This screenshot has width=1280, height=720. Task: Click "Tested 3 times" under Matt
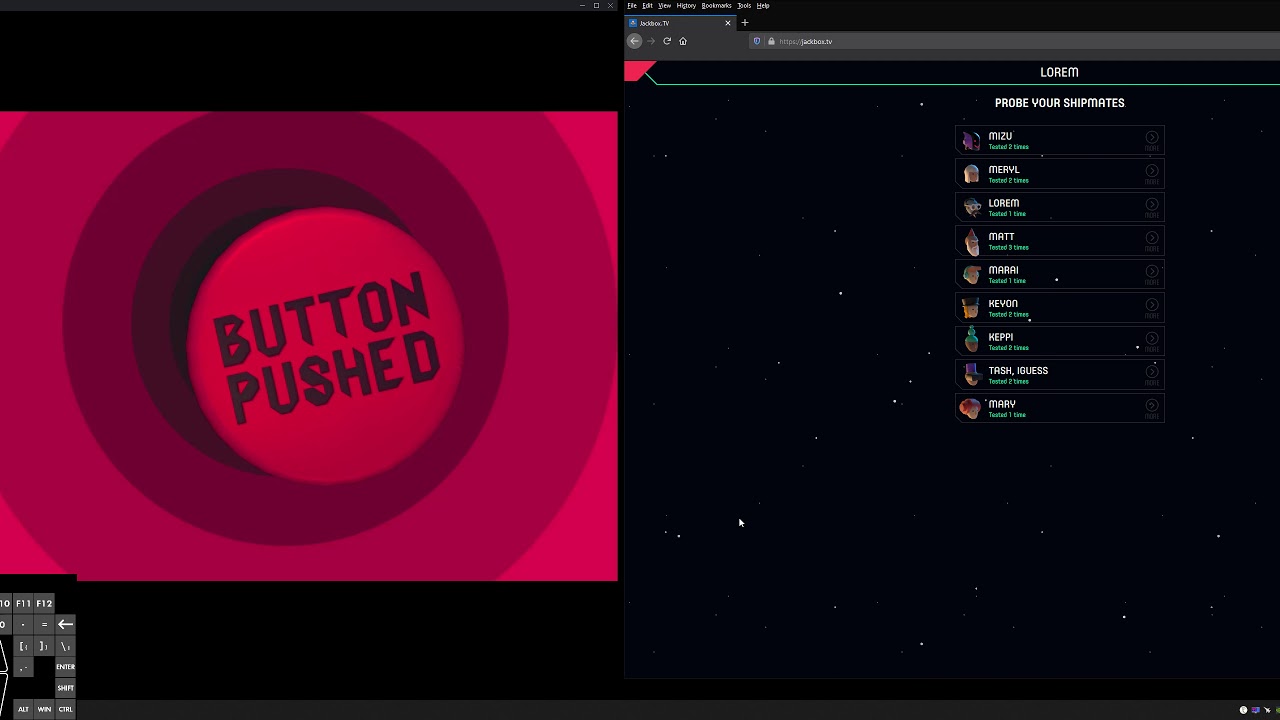point(1008,247)
